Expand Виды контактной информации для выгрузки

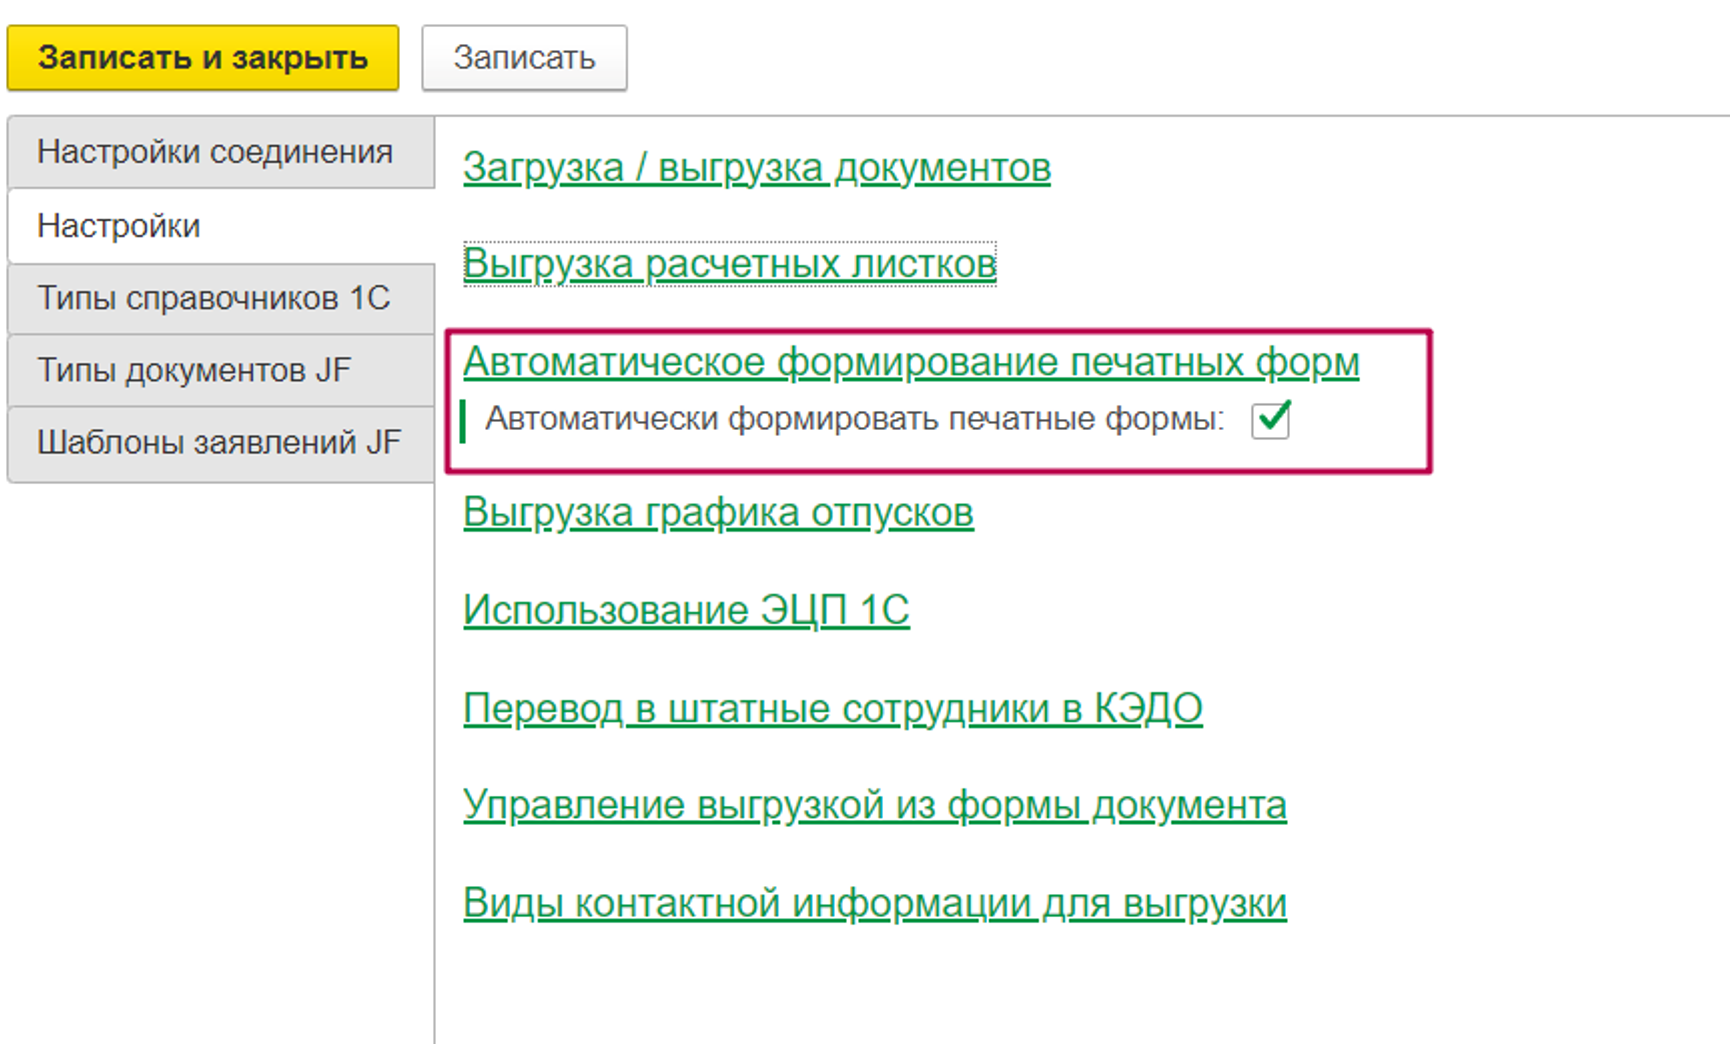[874, 903]
